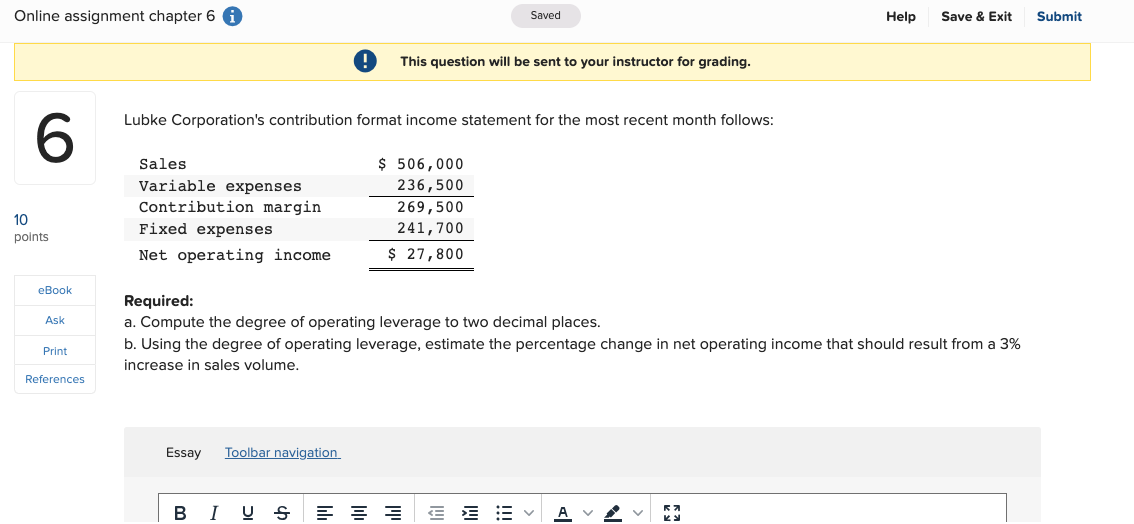Open References in the sidebar

pyautogui.click(x=55, y=379)
